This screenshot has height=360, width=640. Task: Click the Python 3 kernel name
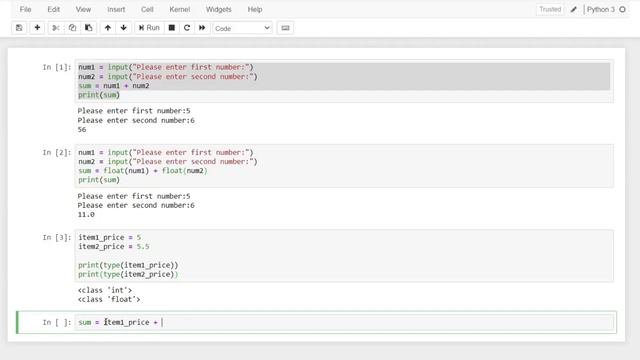tap(601, 9)
